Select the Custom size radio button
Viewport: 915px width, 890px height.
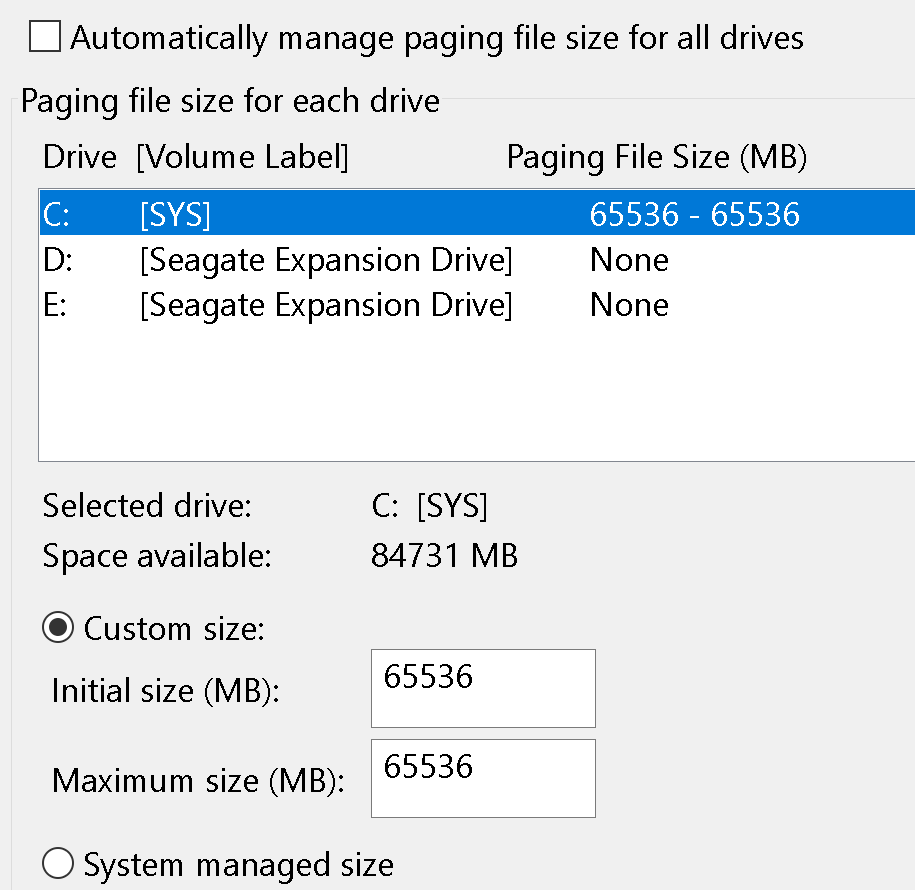tap(59, 628)
